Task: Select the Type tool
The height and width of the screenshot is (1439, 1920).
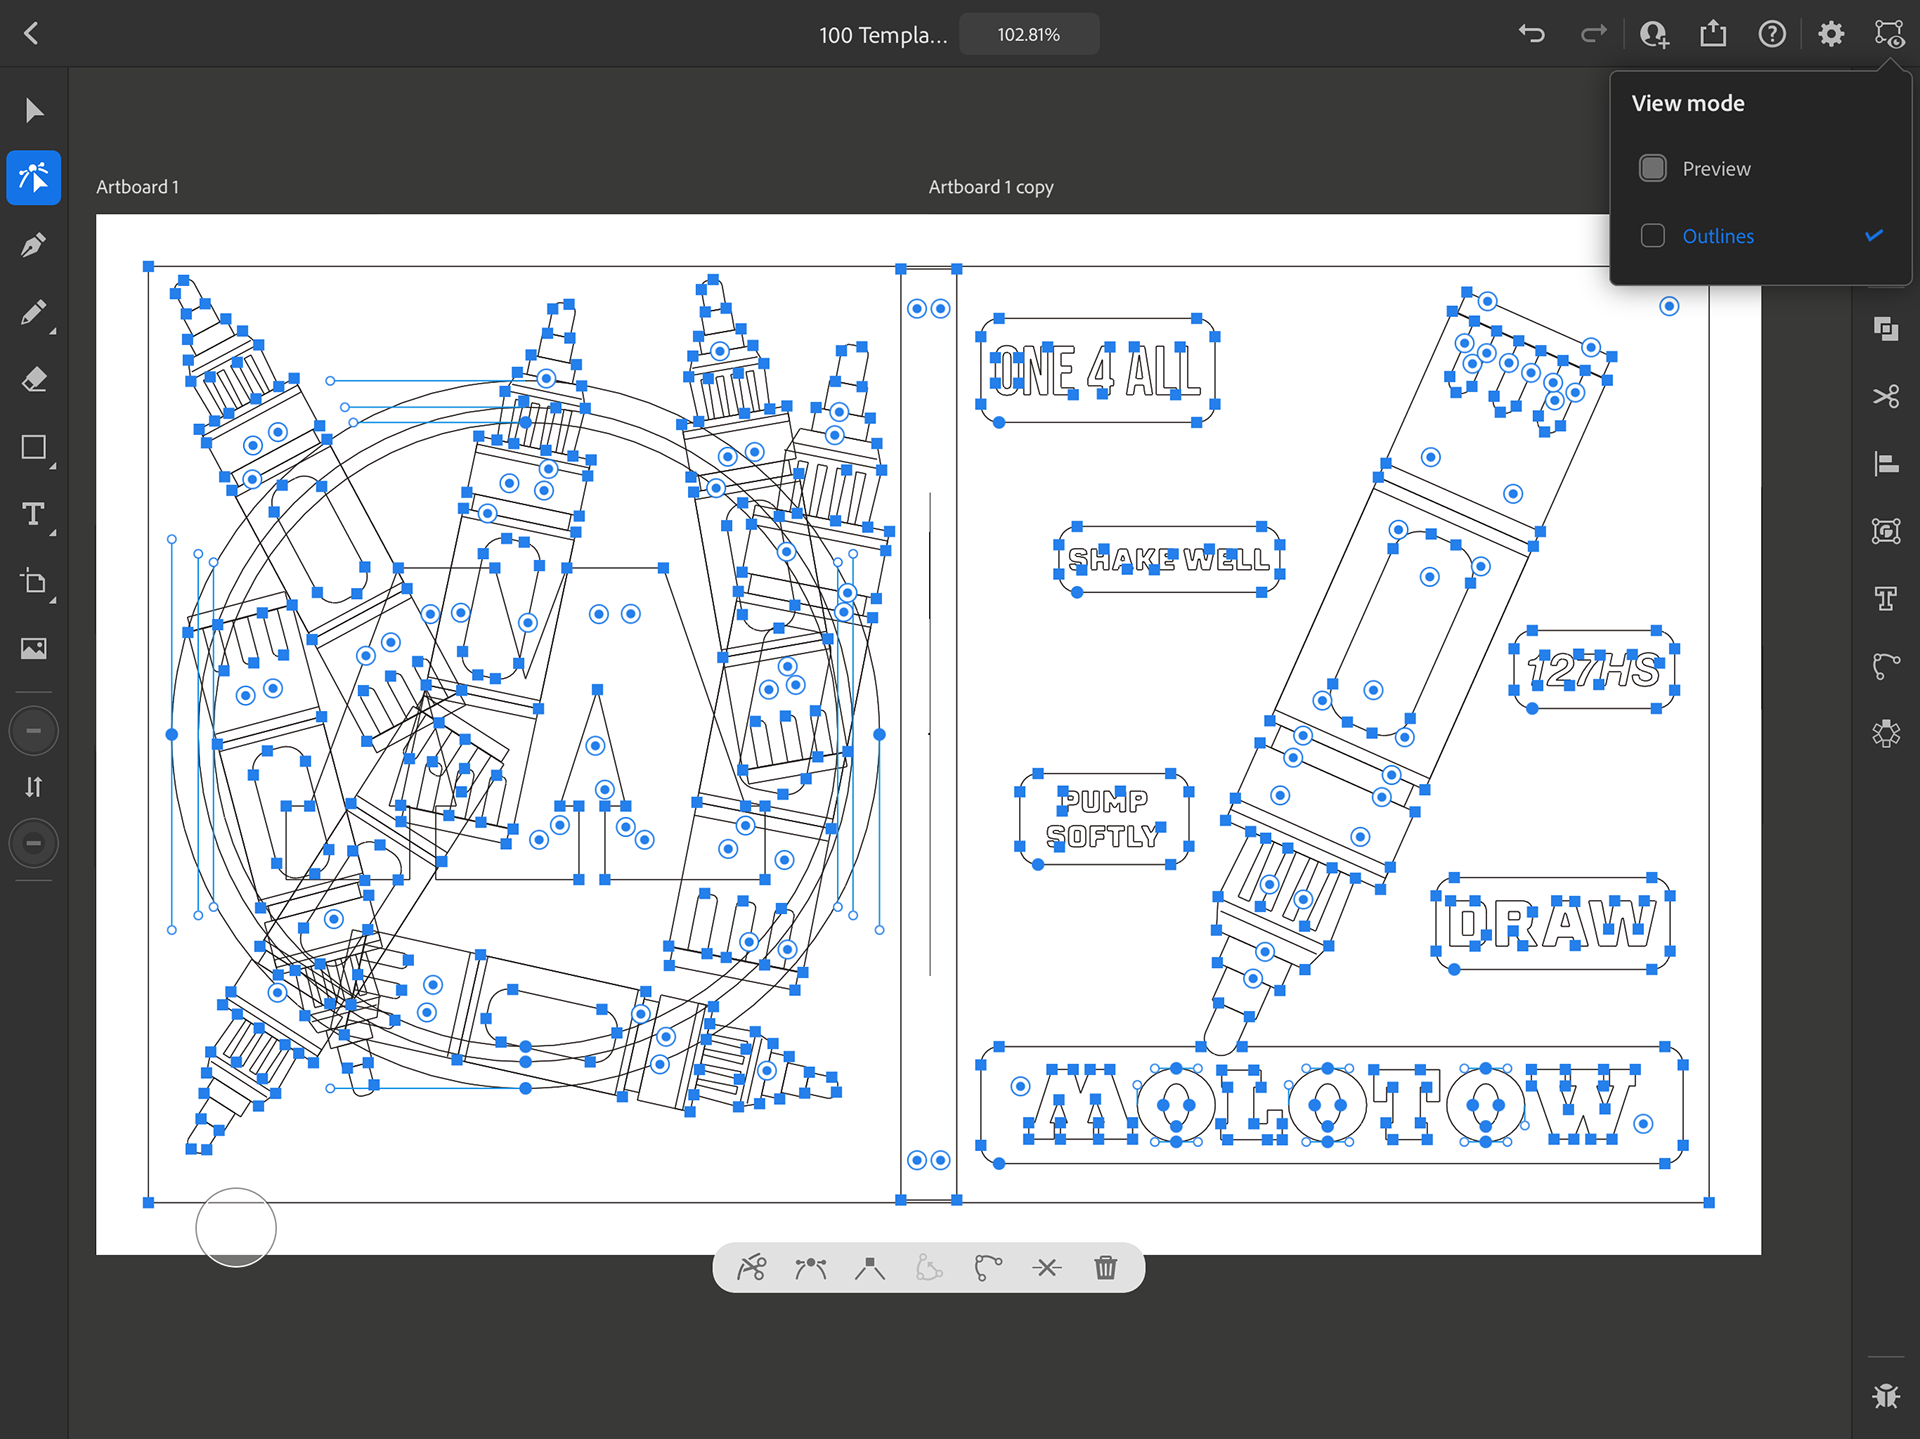Action: pos(34,514)
